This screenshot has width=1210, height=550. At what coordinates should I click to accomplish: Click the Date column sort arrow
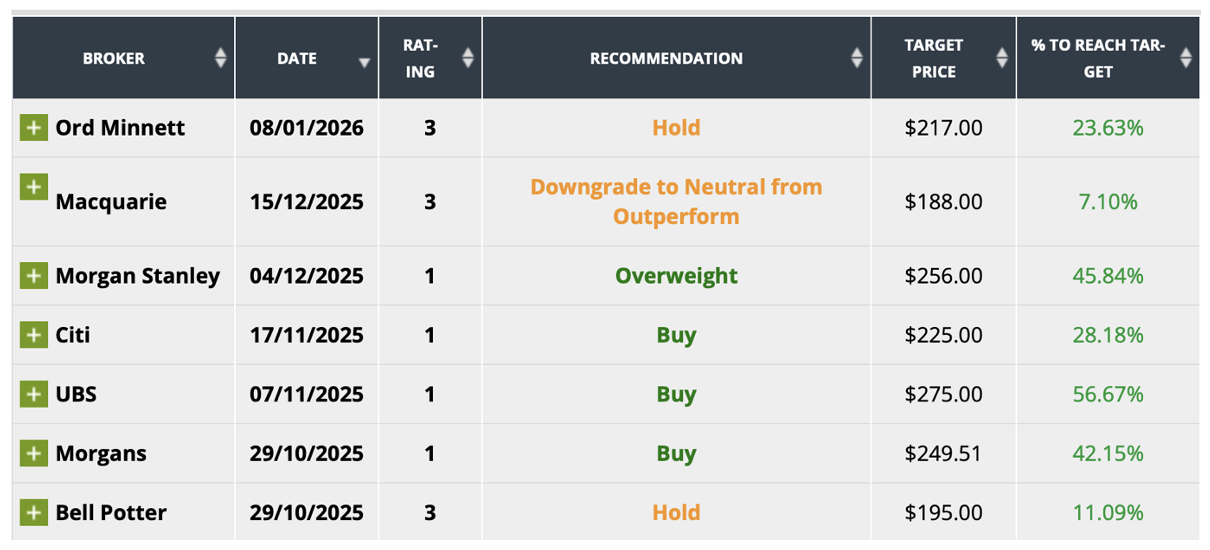364,62
